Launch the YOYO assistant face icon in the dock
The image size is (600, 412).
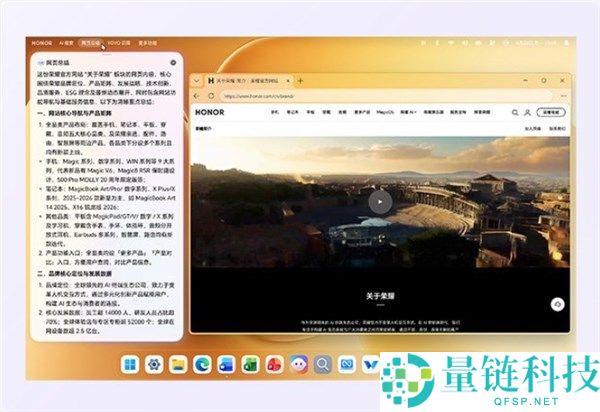click(299, 365)
